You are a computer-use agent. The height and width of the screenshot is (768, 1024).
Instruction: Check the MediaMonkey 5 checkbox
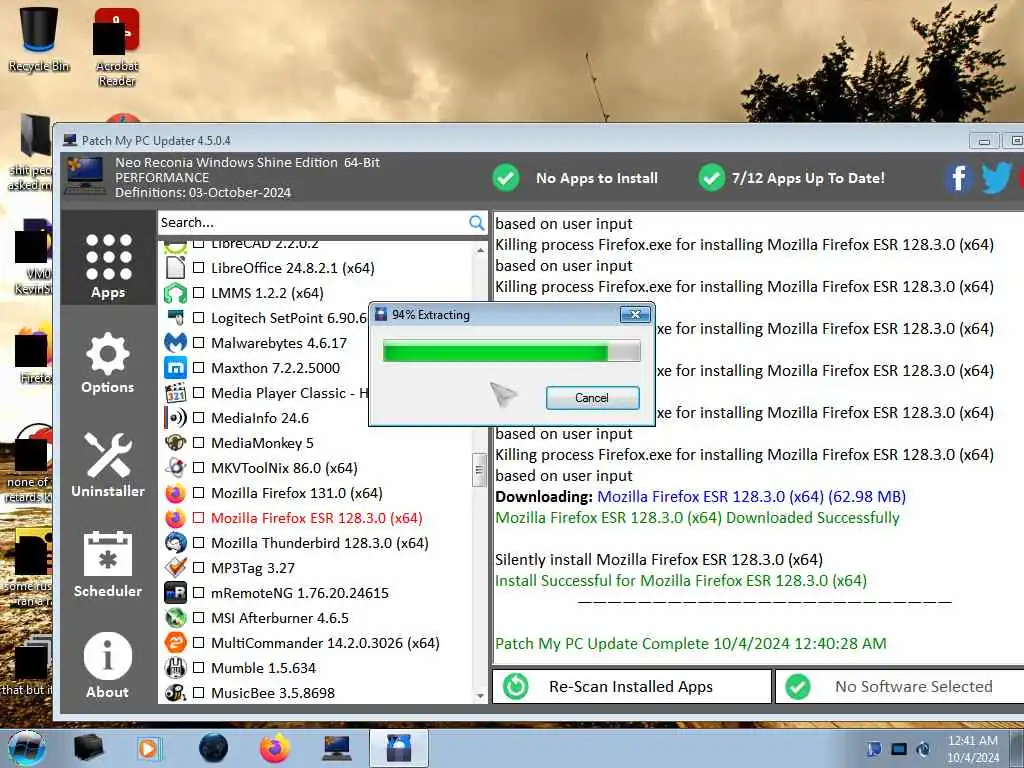click(x=199, y=443)
